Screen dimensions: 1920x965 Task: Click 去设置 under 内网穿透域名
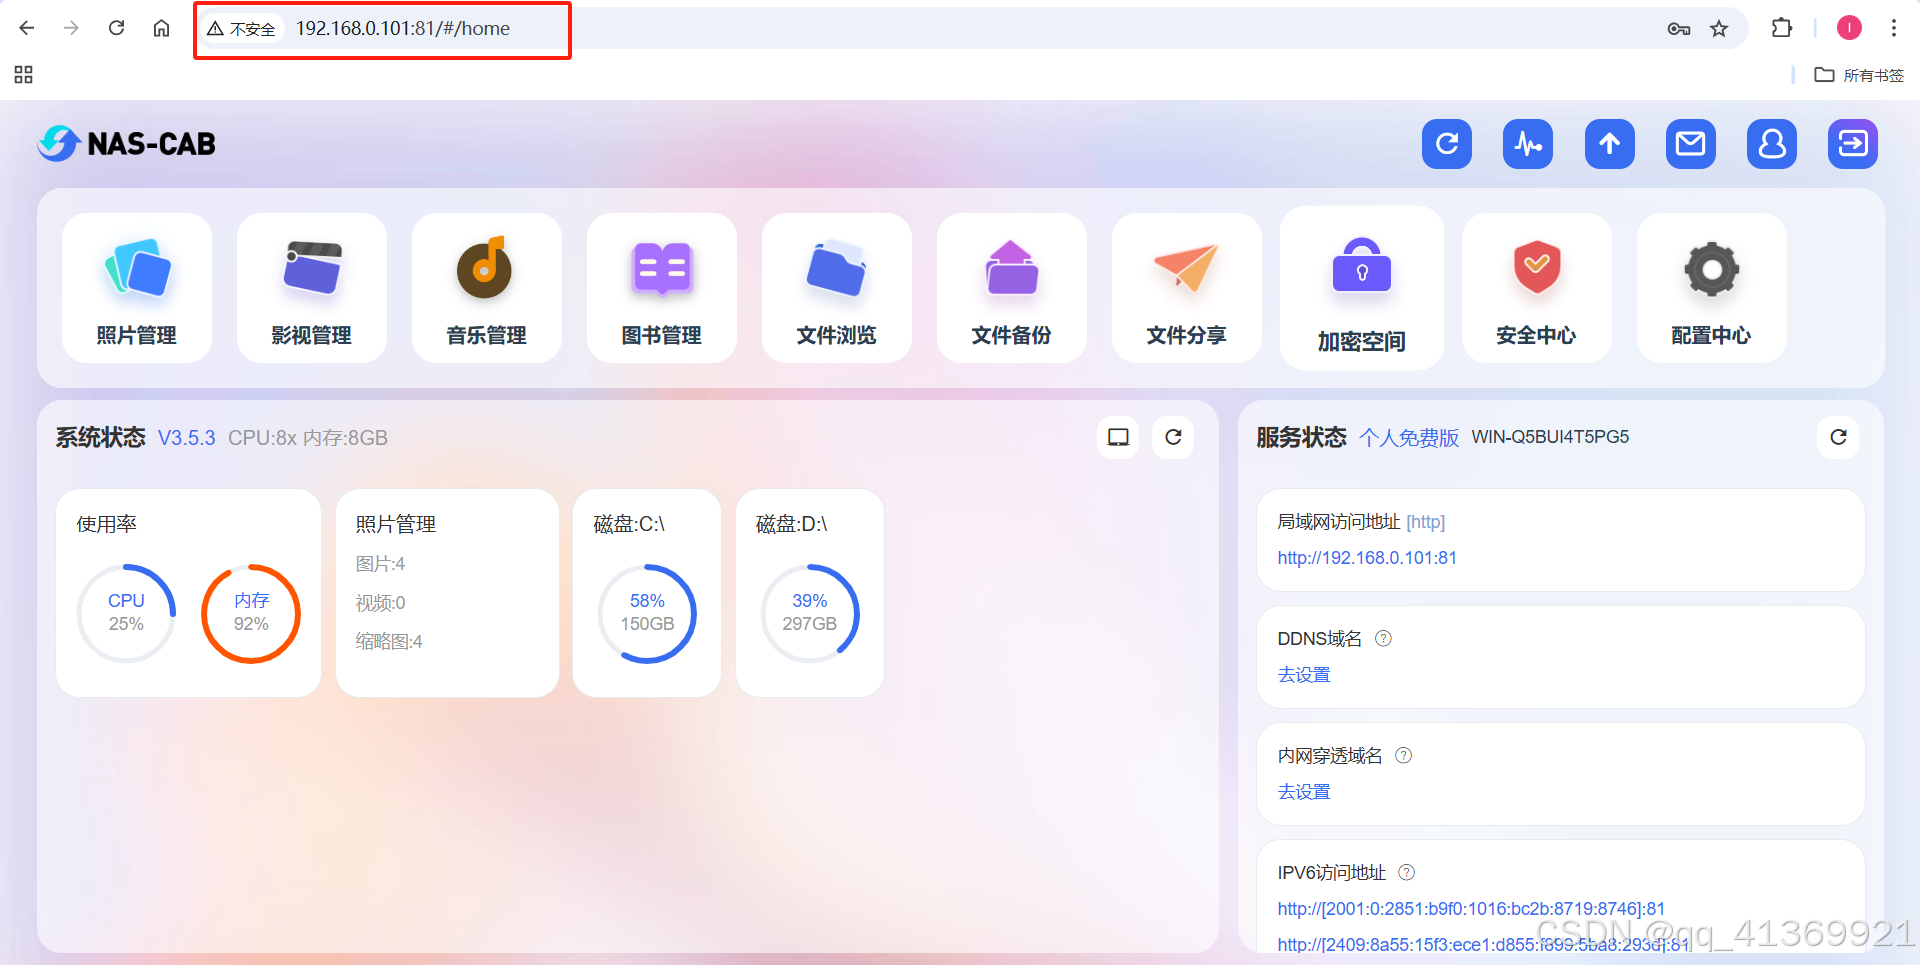[1304, 792]
